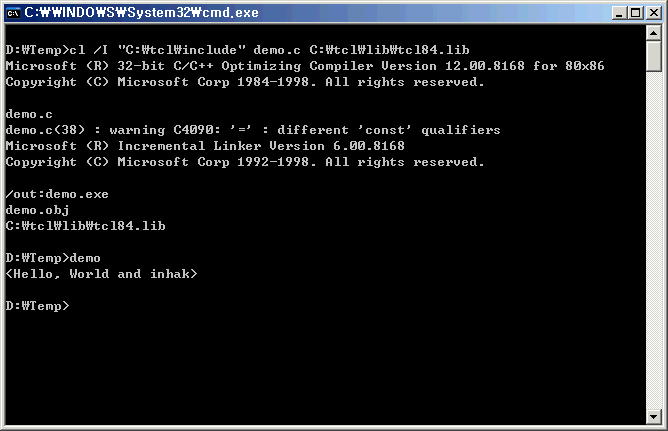Click the cl compile command line
Screen dimensions: 668x431
[237, 50]
